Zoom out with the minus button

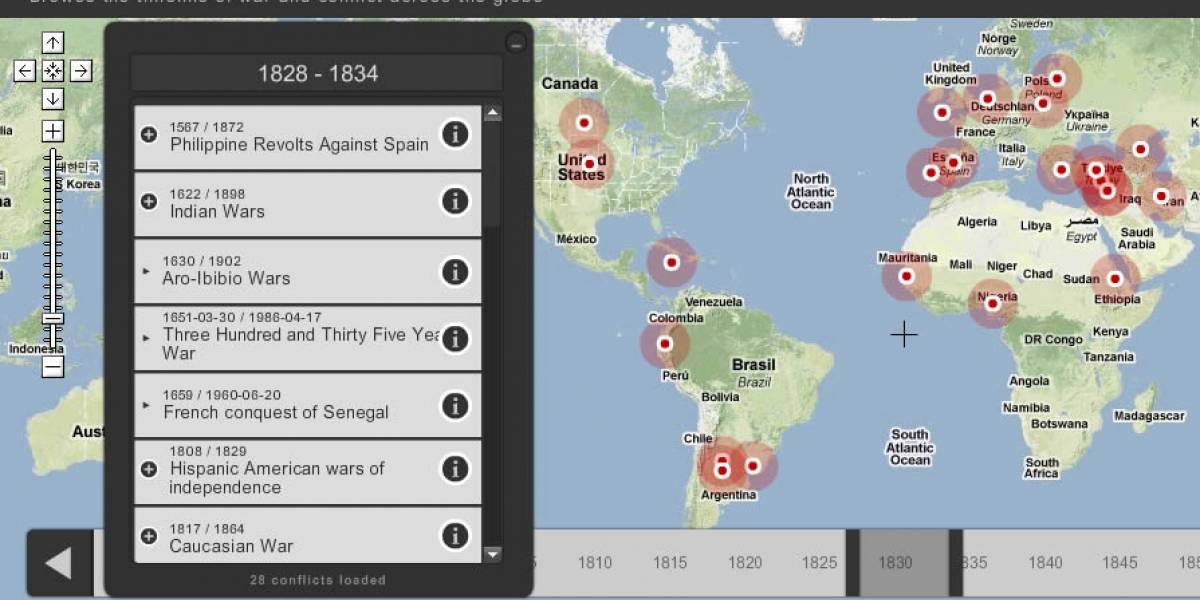[53, 367]
